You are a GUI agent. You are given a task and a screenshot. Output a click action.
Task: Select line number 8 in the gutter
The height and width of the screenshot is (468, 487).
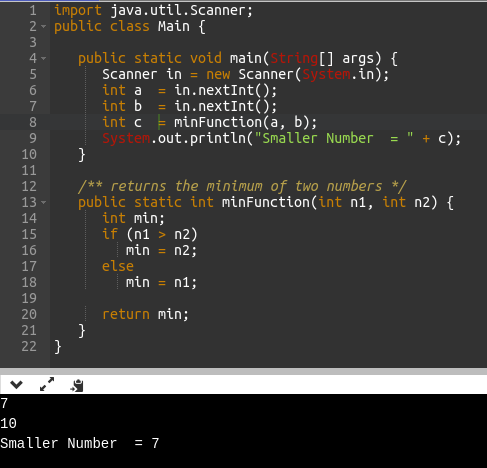(33, 122)
